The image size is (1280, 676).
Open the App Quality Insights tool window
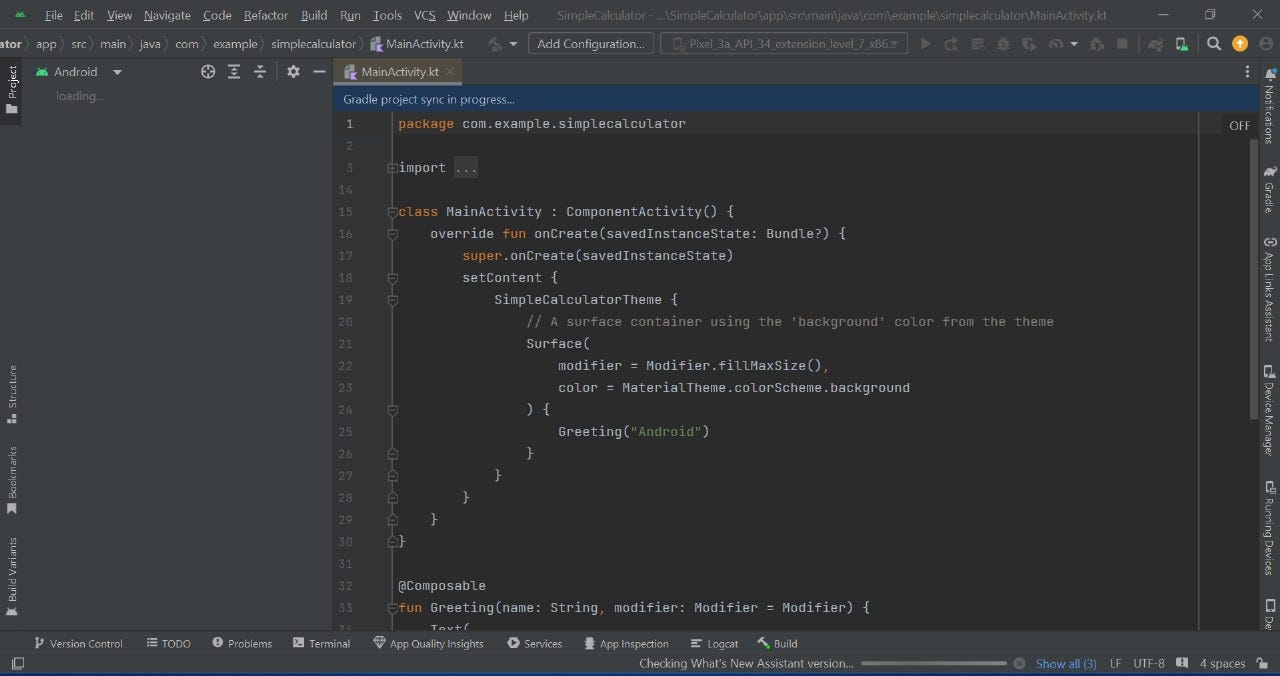[x=428, y=643]
